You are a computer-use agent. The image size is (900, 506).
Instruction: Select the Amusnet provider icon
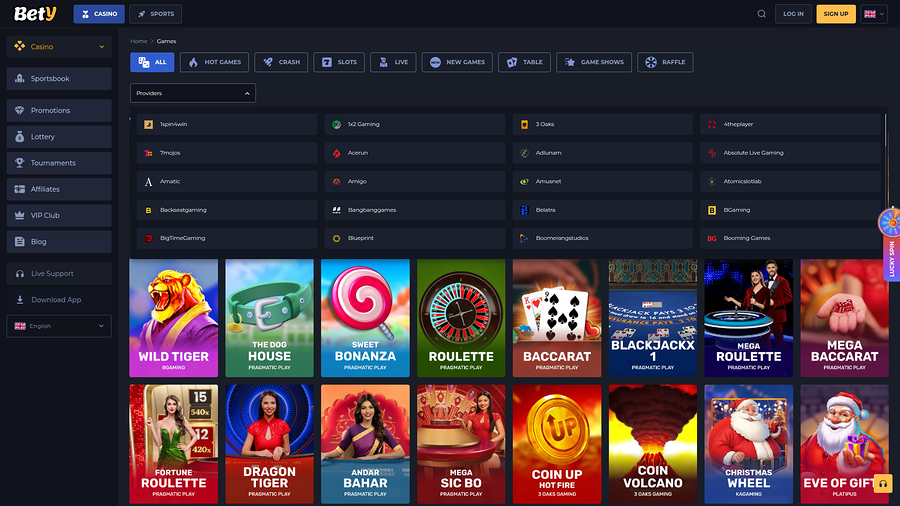point(524,182)
